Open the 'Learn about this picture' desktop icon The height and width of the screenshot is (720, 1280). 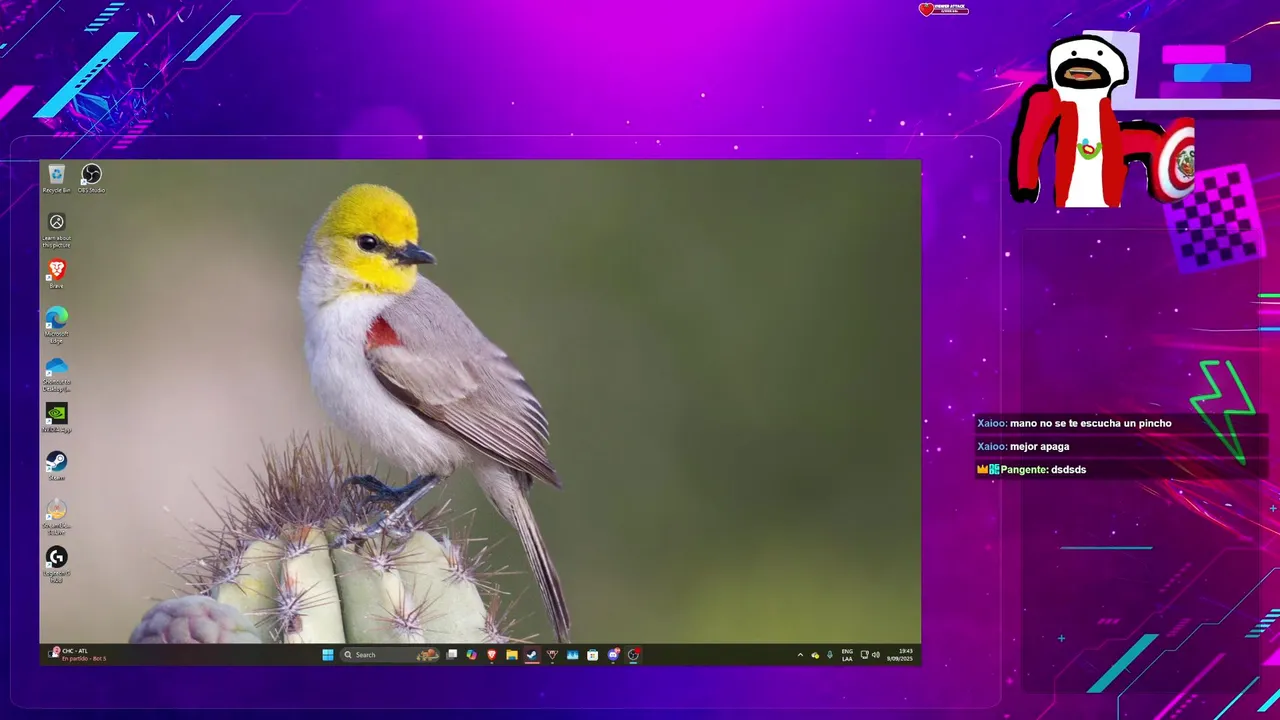[56, 231]
